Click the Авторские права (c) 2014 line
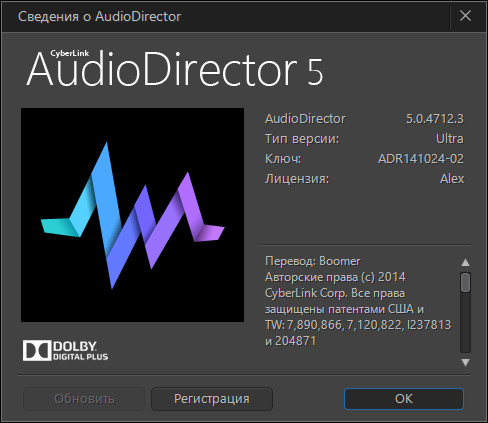This screenshot has height=423, width=488. (335, 277)
